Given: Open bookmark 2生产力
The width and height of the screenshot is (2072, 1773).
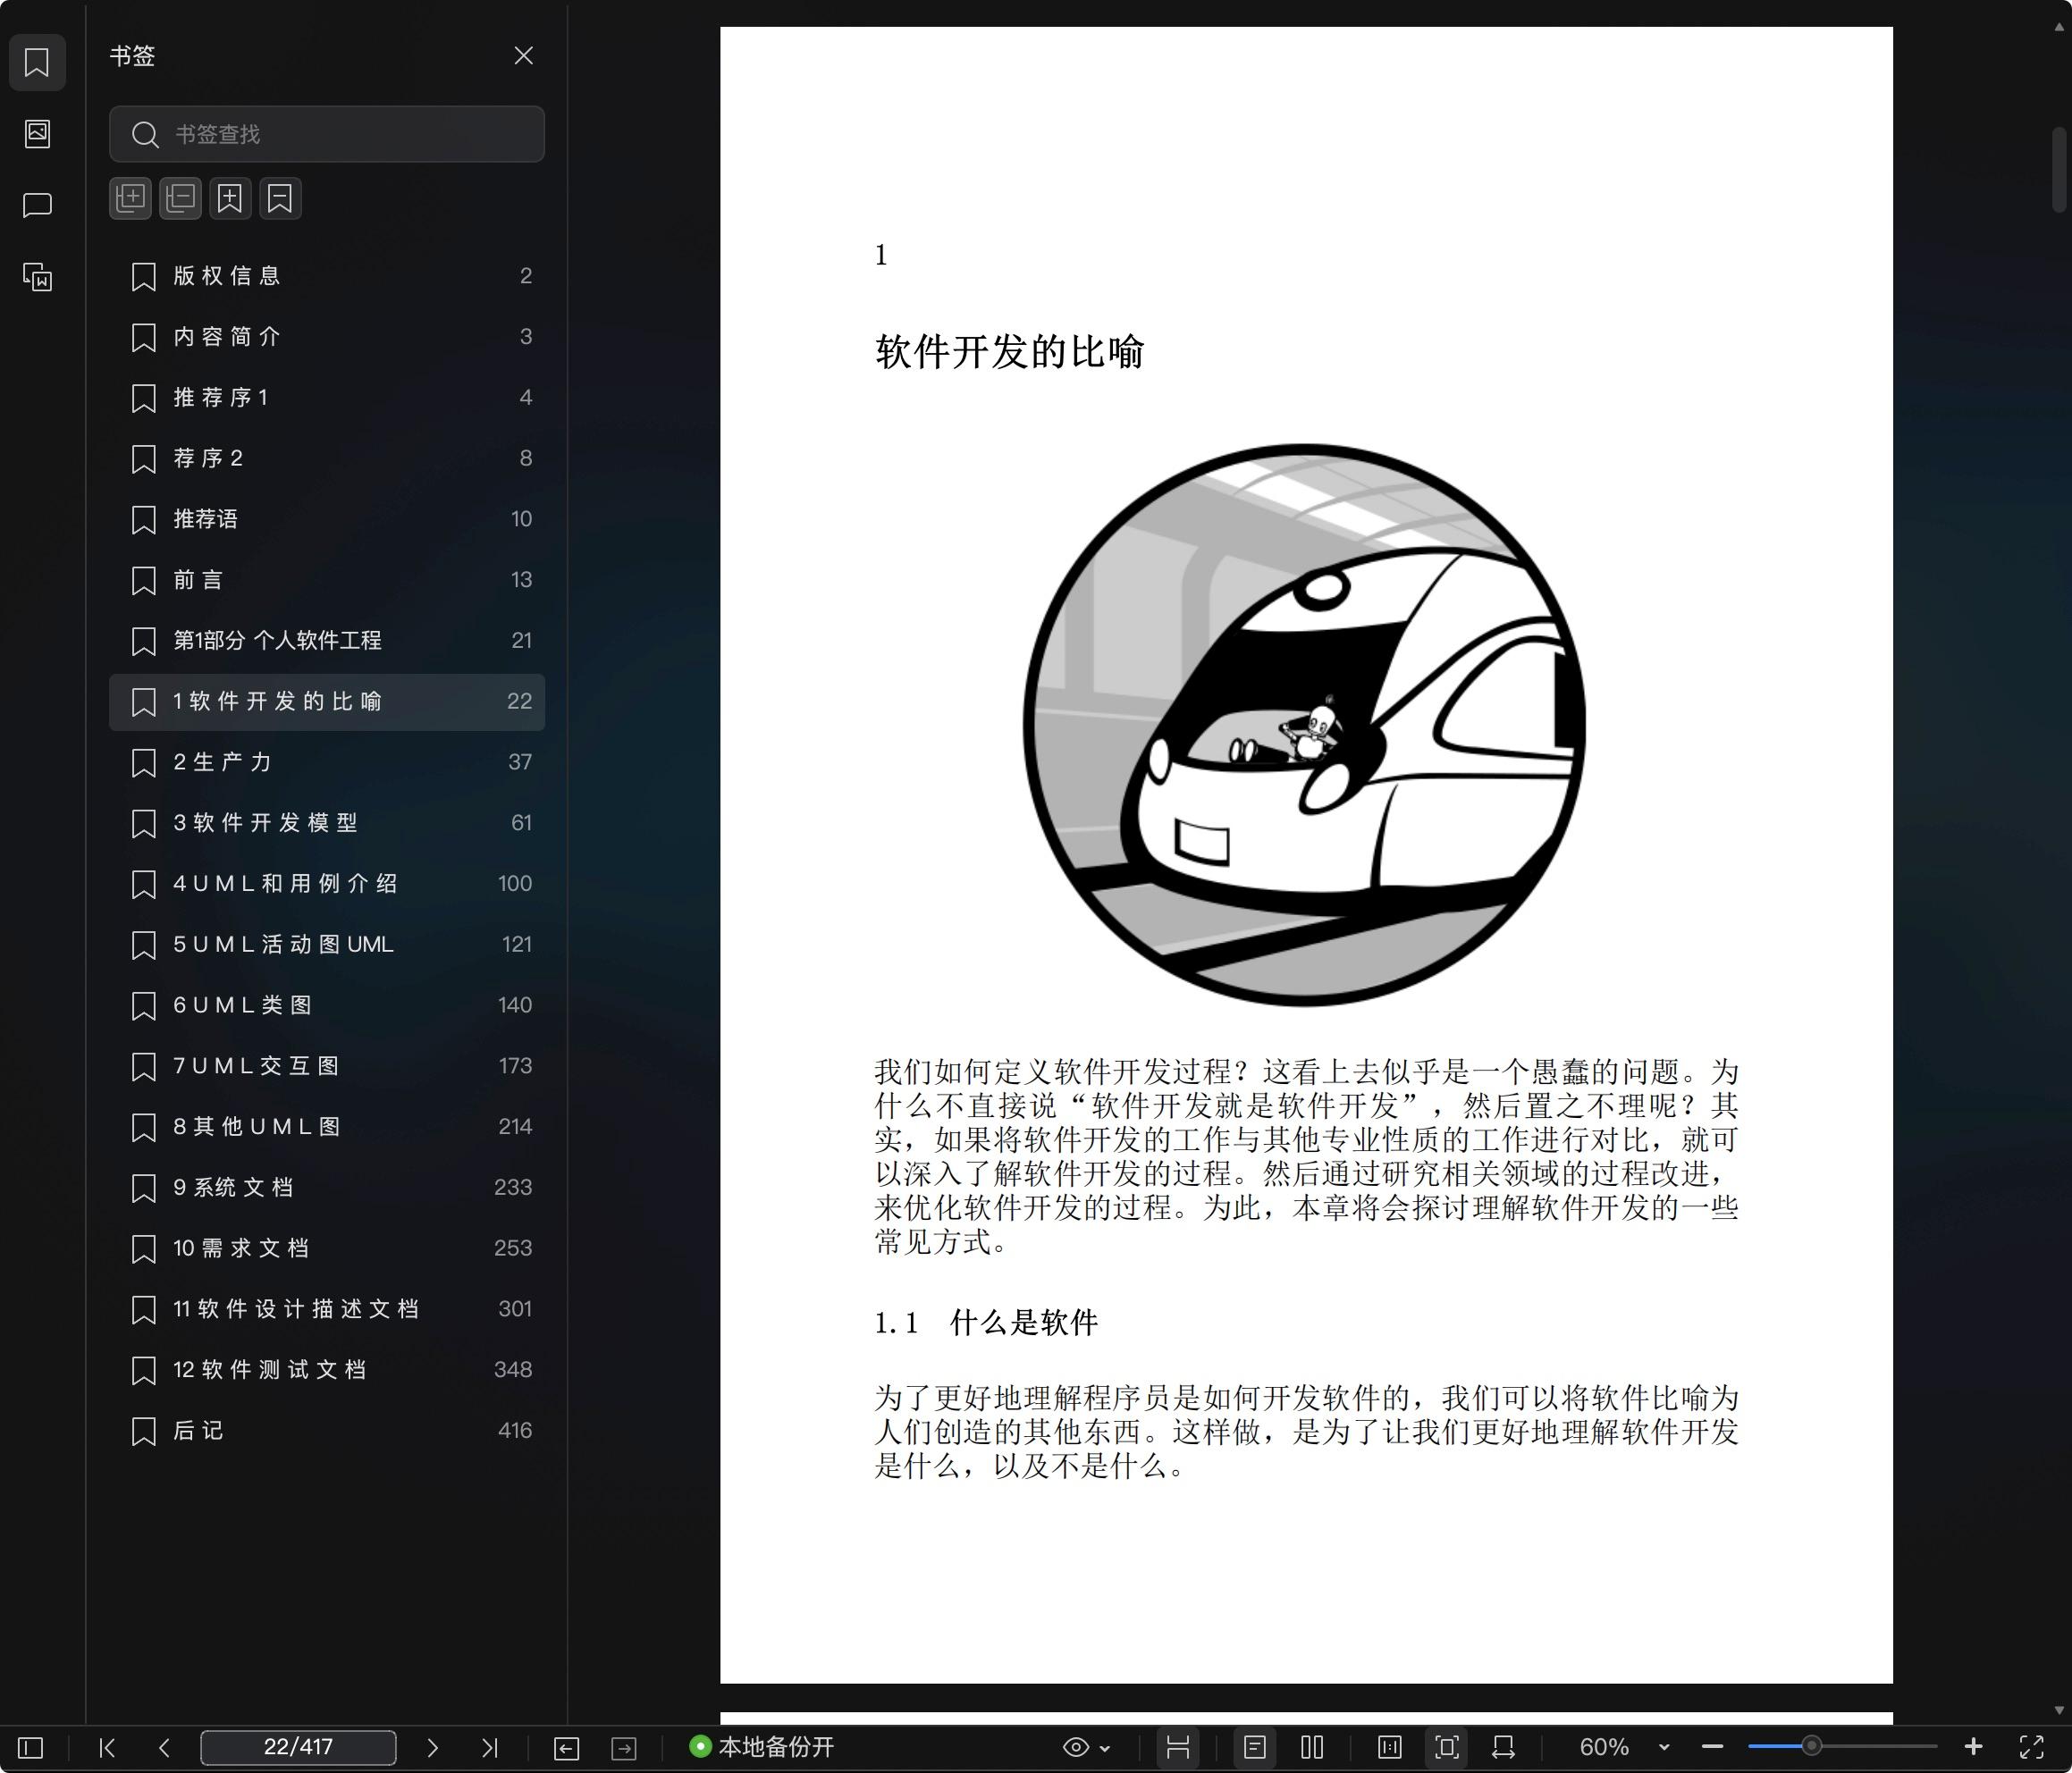Looking at the screenshot, I should point(327,762).
